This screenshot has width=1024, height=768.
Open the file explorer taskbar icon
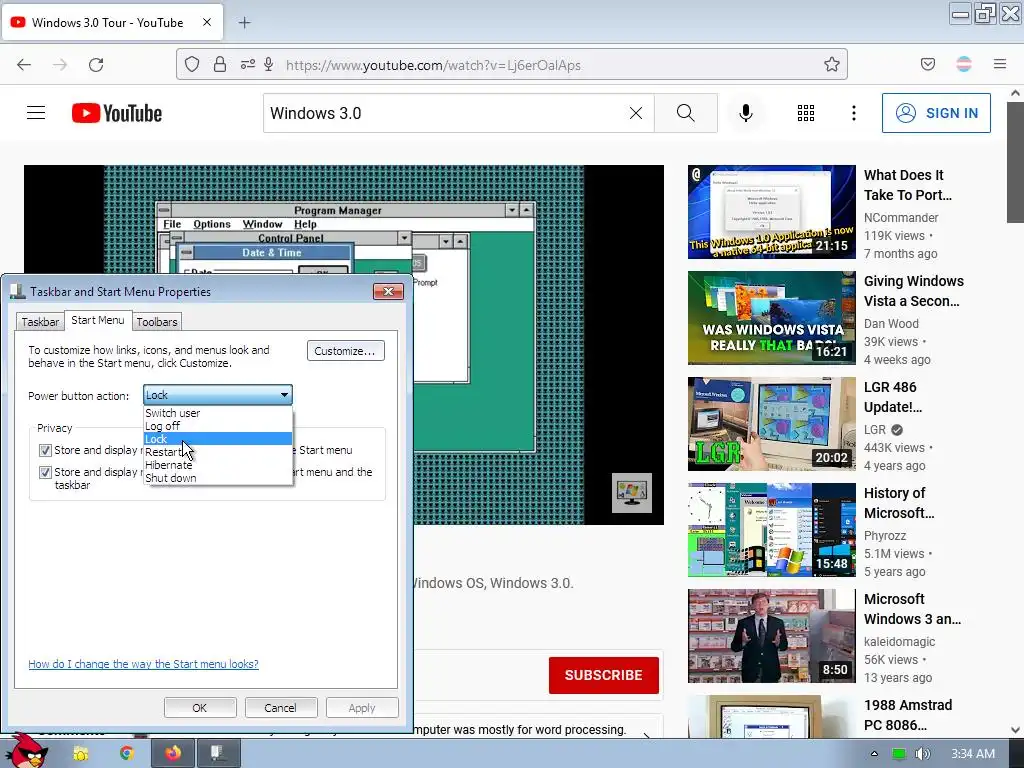click(x=81, y=754)
